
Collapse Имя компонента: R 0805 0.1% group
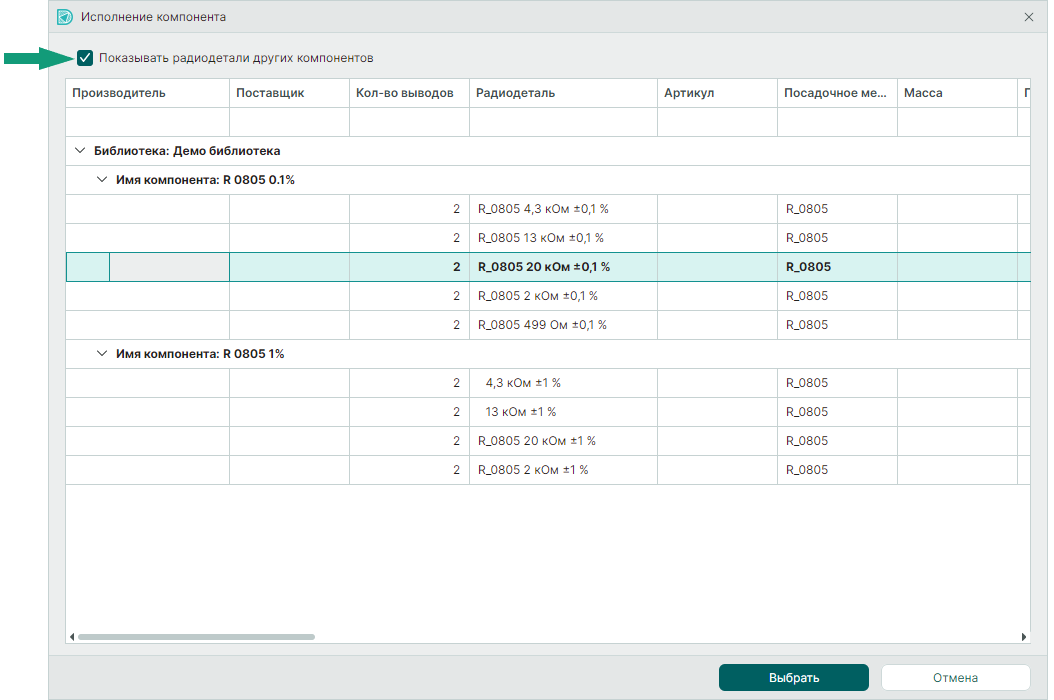tap(102, 180)
